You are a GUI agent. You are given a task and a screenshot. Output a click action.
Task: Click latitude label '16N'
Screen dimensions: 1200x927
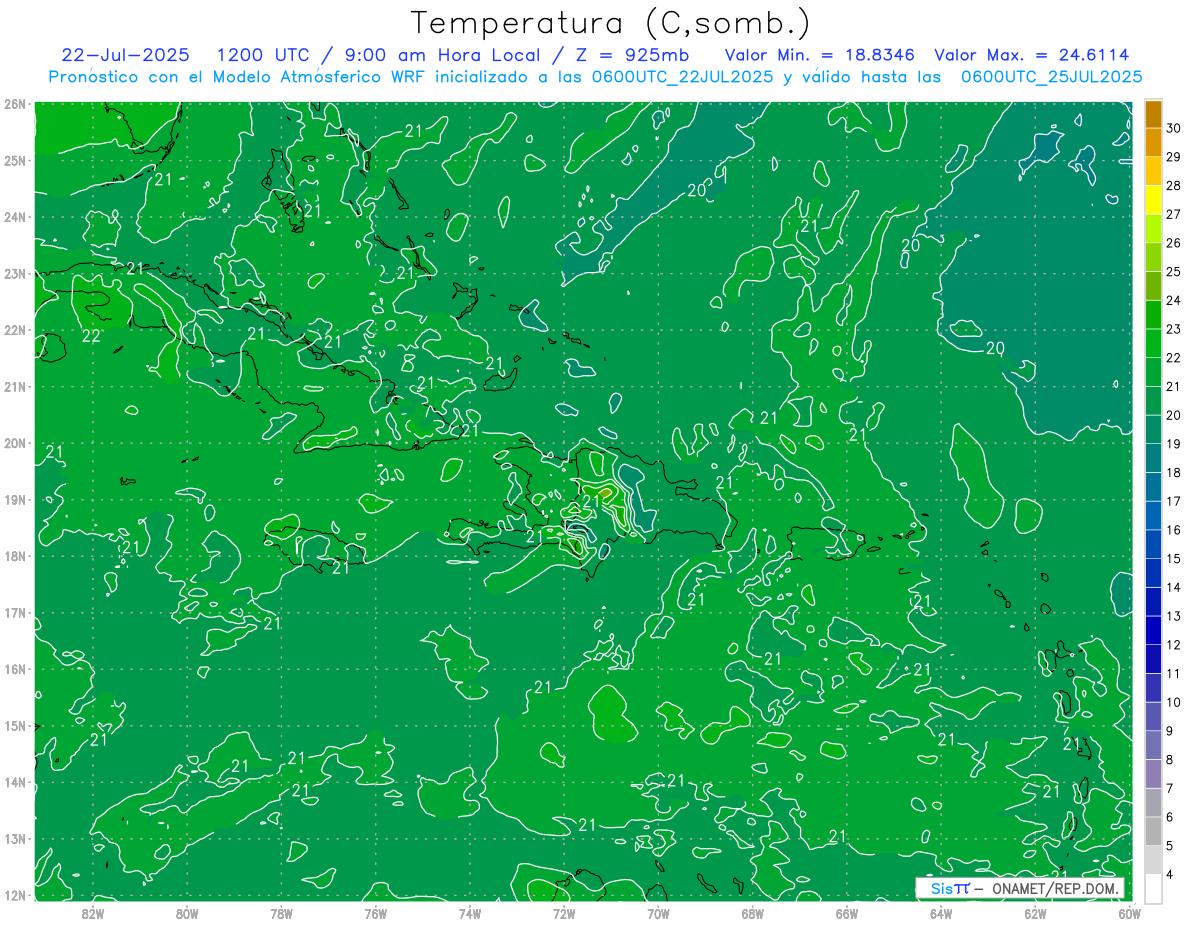pyautogui.click(x=15, y=669)
